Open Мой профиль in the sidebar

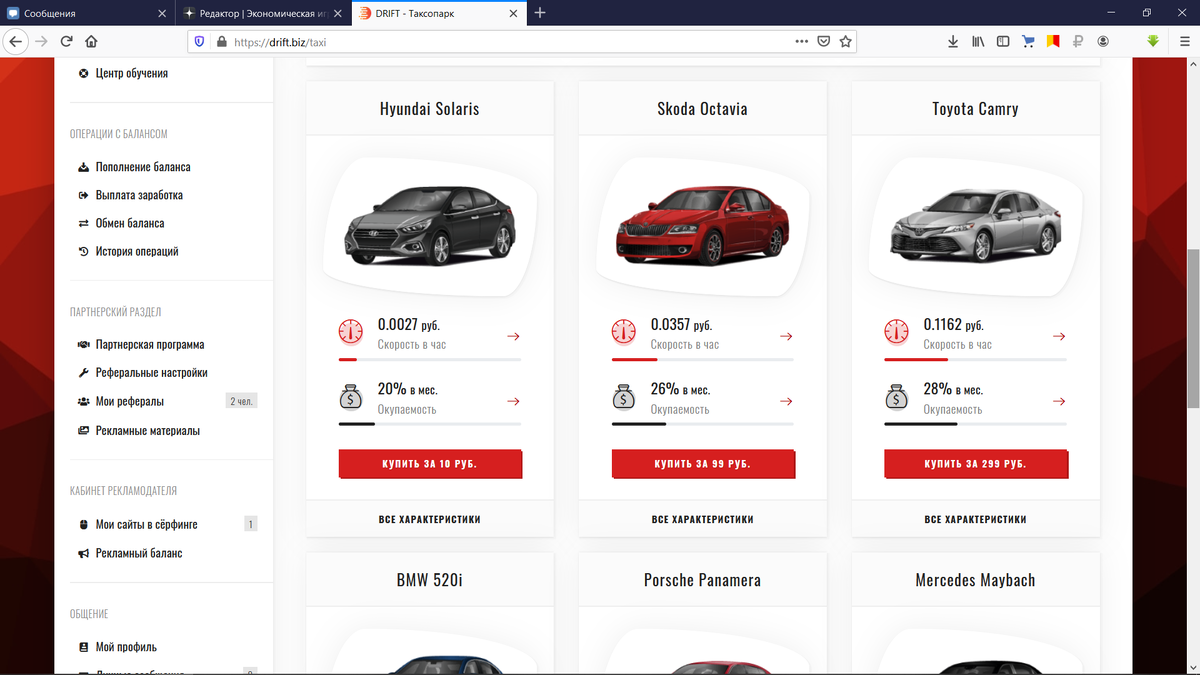coord(117,647)
